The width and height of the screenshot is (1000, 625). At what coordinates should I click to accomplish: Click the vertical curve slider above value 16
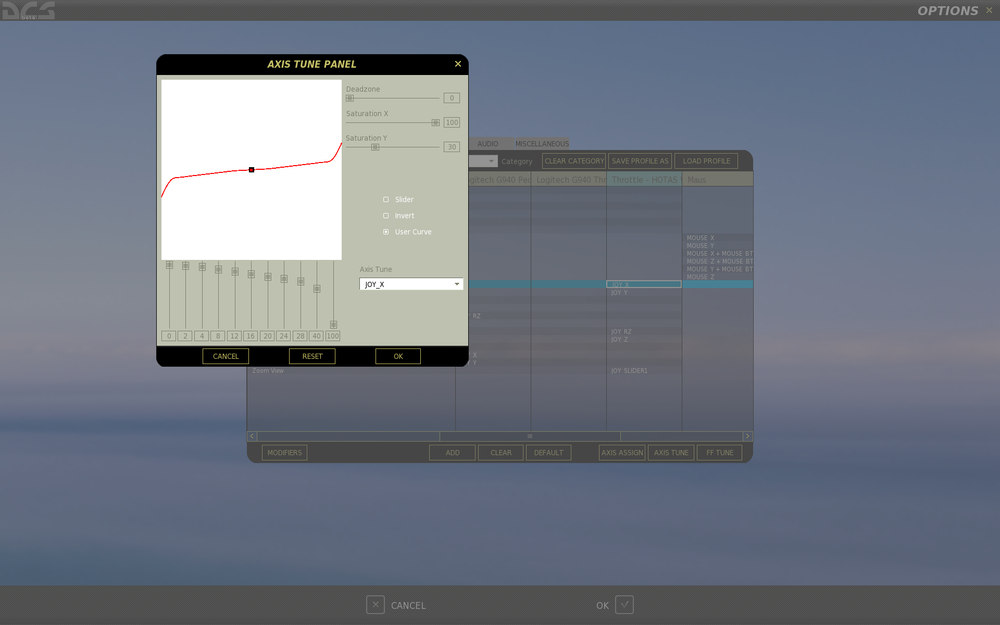(x=251, y=274)
